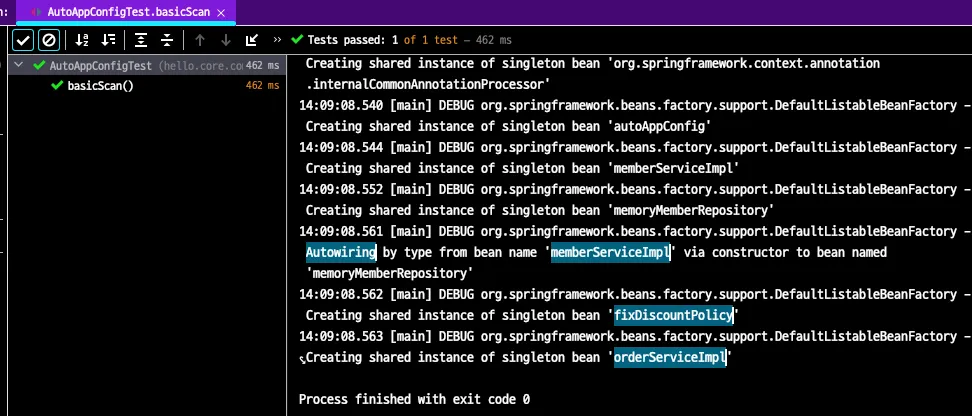Click the AutoAppConfigTest passed checkmark icon
972x416 pixels.
39,66
